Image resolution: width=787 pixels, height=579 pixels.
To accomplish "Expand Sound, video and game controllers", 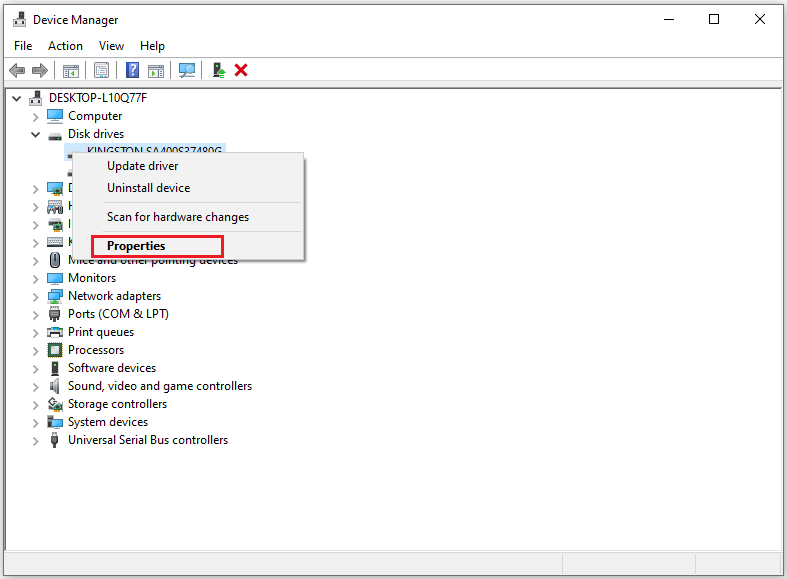I will click(x=35, y=387).
